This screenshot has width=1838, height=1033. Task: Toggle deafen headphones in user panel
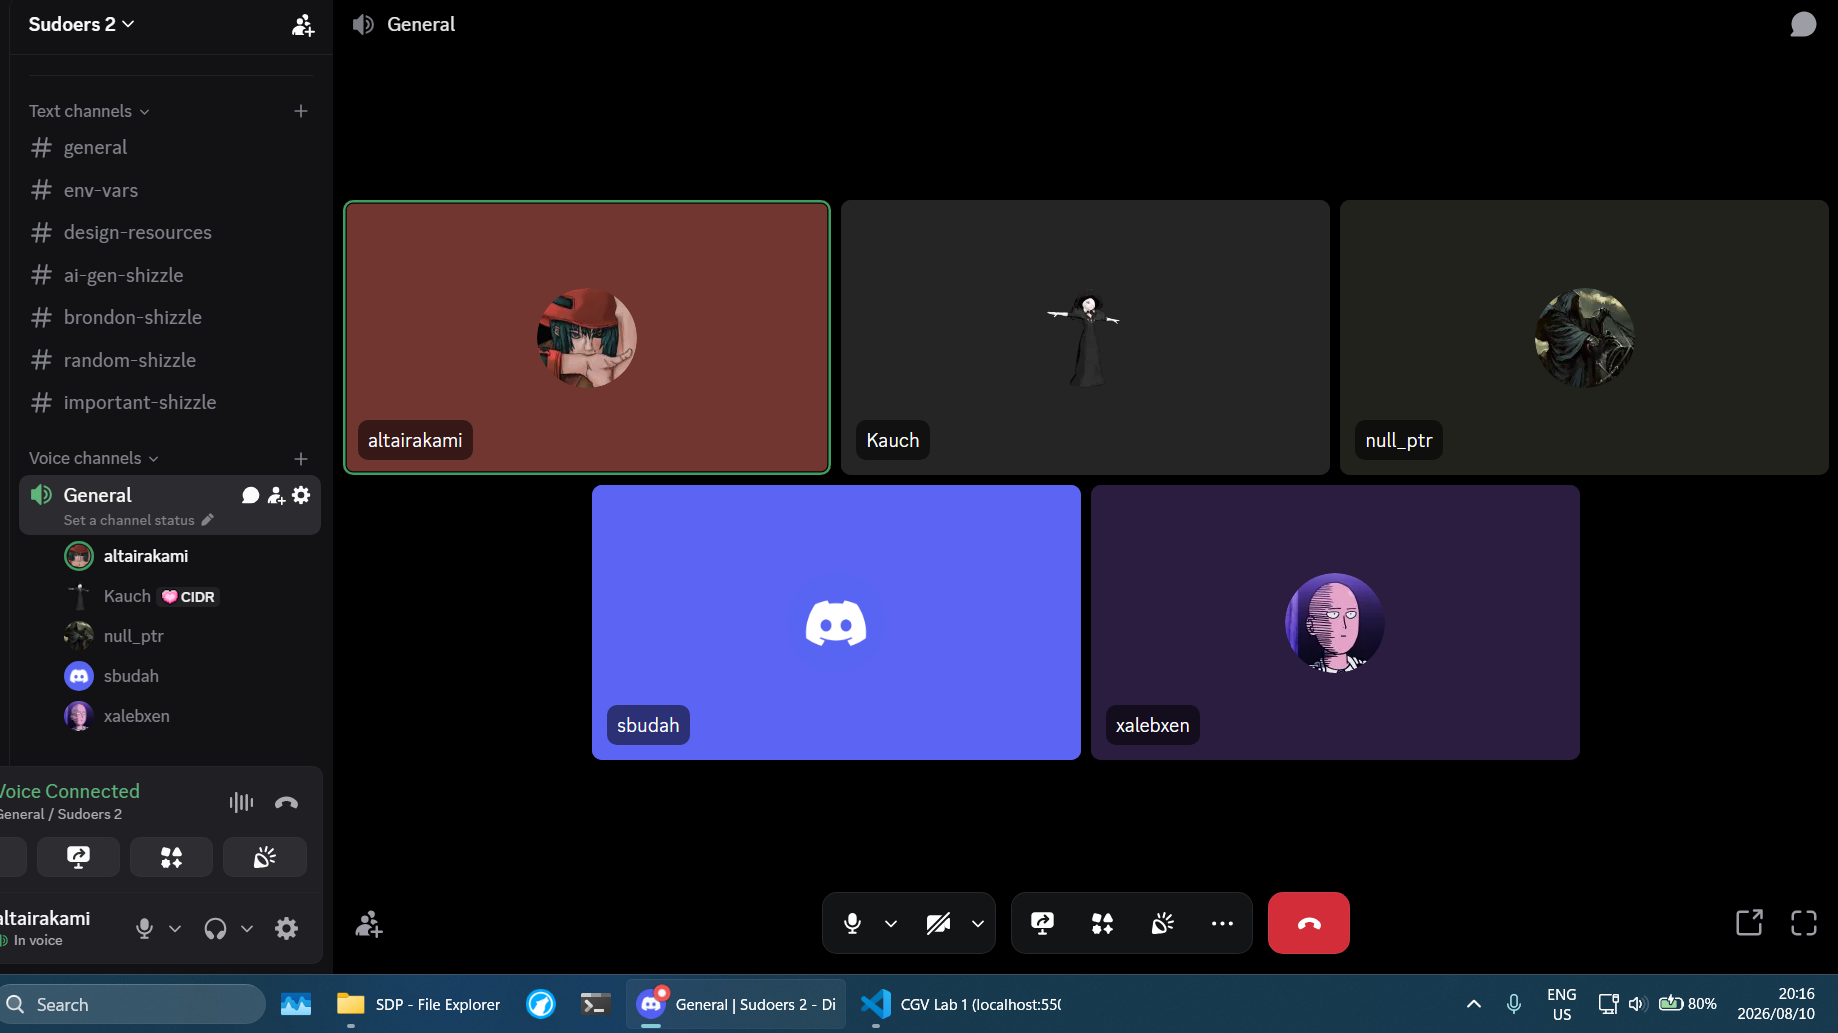click(x=215, y=928)
